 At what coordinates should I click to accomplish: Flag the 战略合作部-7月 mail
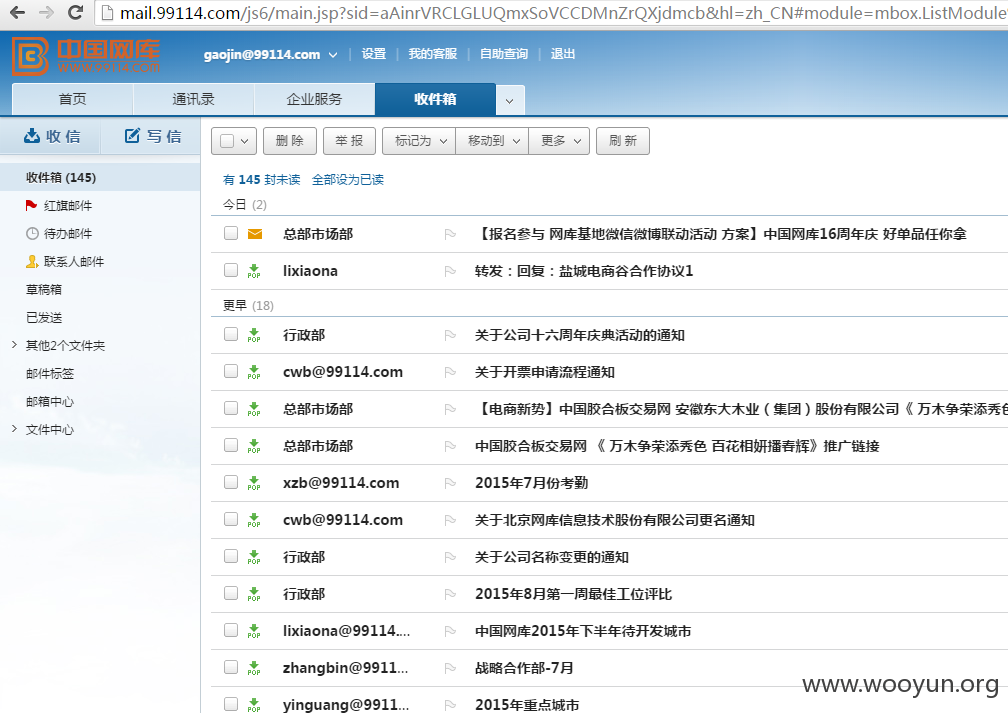click(450, 668)
